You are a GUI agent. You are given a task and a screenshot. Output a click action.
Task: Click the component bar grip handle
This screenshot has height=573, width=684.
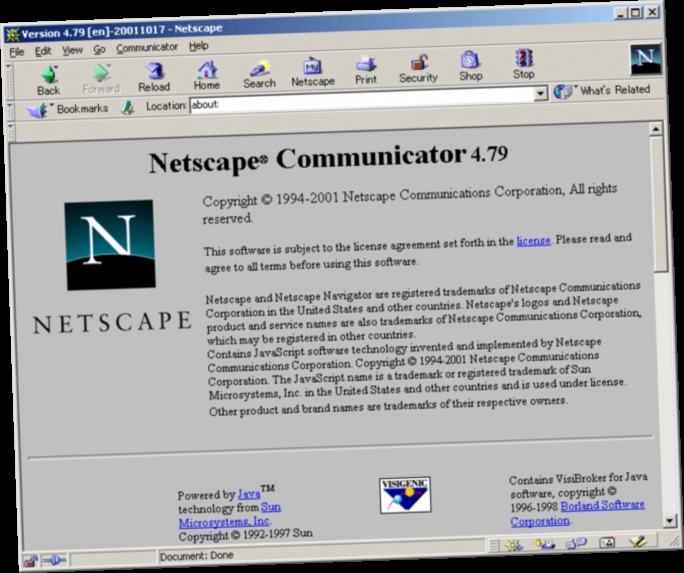point(494,546)
